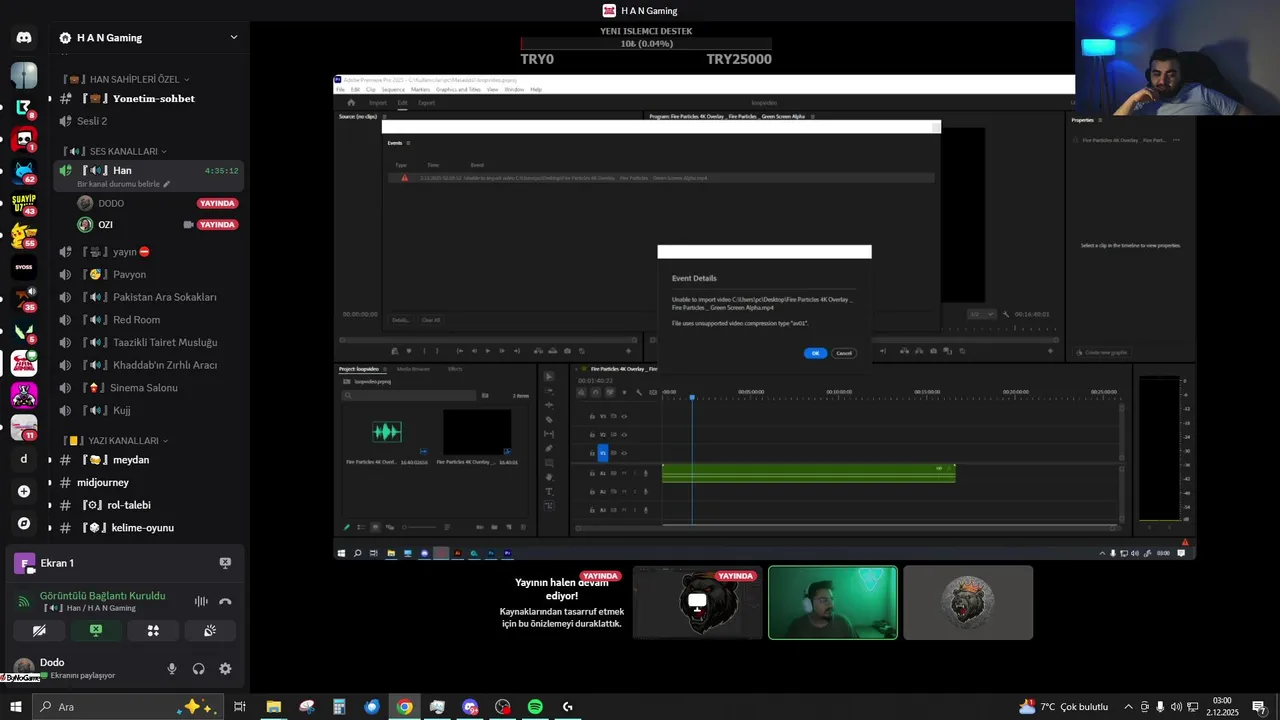The height and width of the screenshot is (720, 1280).
Task: Join the yayın voice channel
Action: click(149, 252)
